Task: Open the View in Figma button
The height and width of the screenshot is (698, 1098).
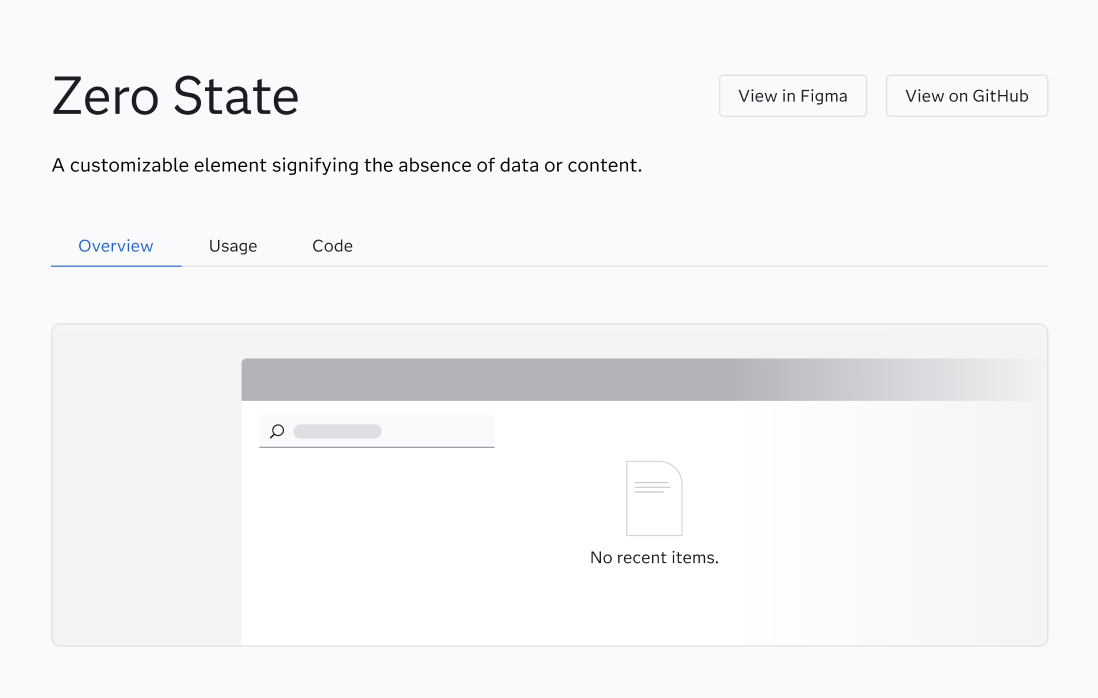Action: pos(793,96)
